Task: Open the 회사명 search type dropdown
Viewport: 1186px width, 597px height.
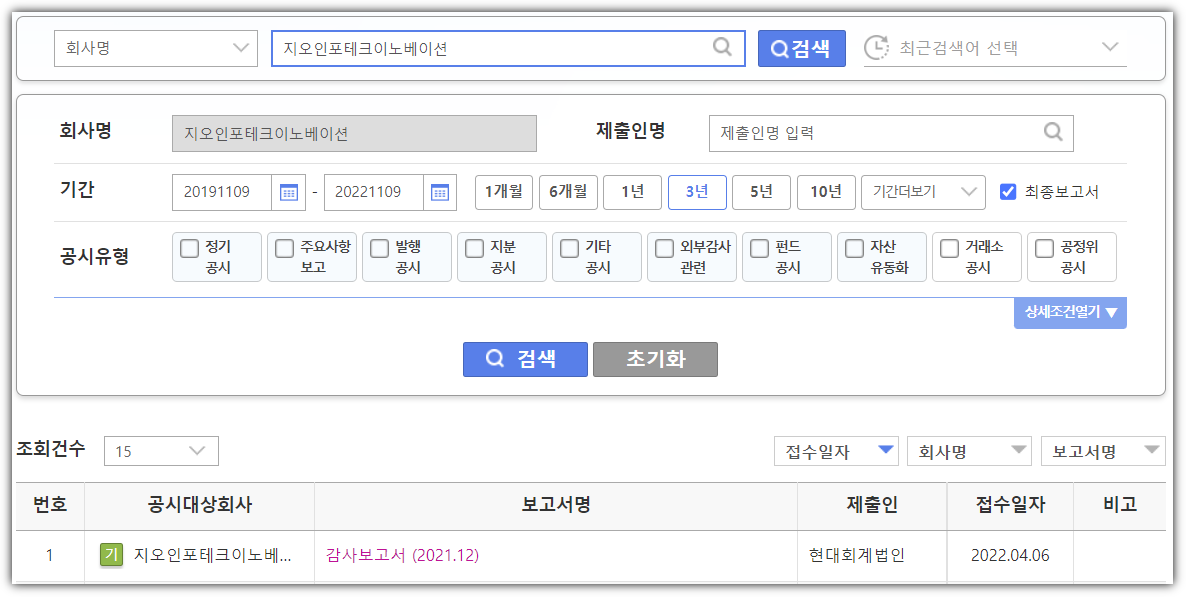Action: pyautogui.click(x=156, y=48)
